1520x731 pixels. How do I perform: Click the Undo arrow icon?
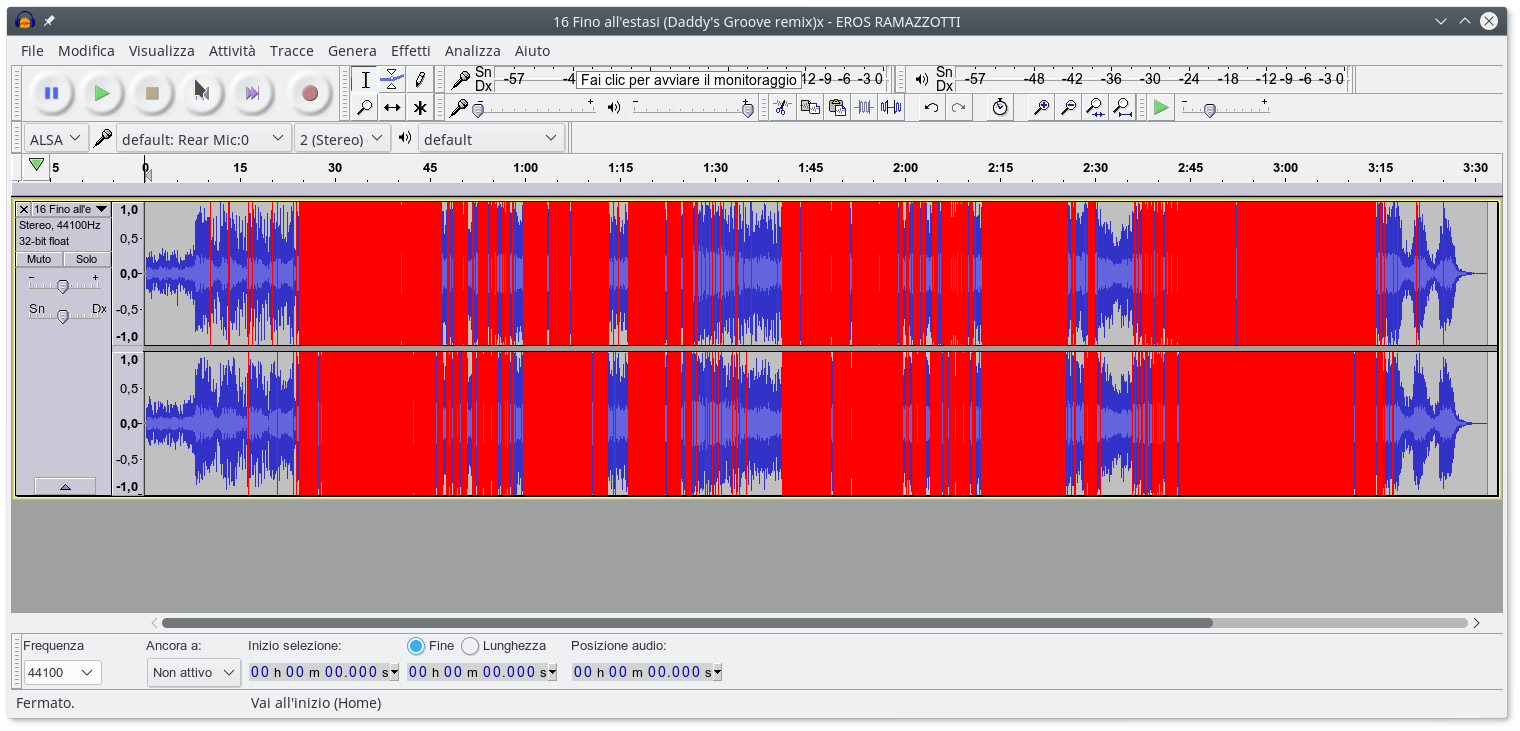pos(932,107)
